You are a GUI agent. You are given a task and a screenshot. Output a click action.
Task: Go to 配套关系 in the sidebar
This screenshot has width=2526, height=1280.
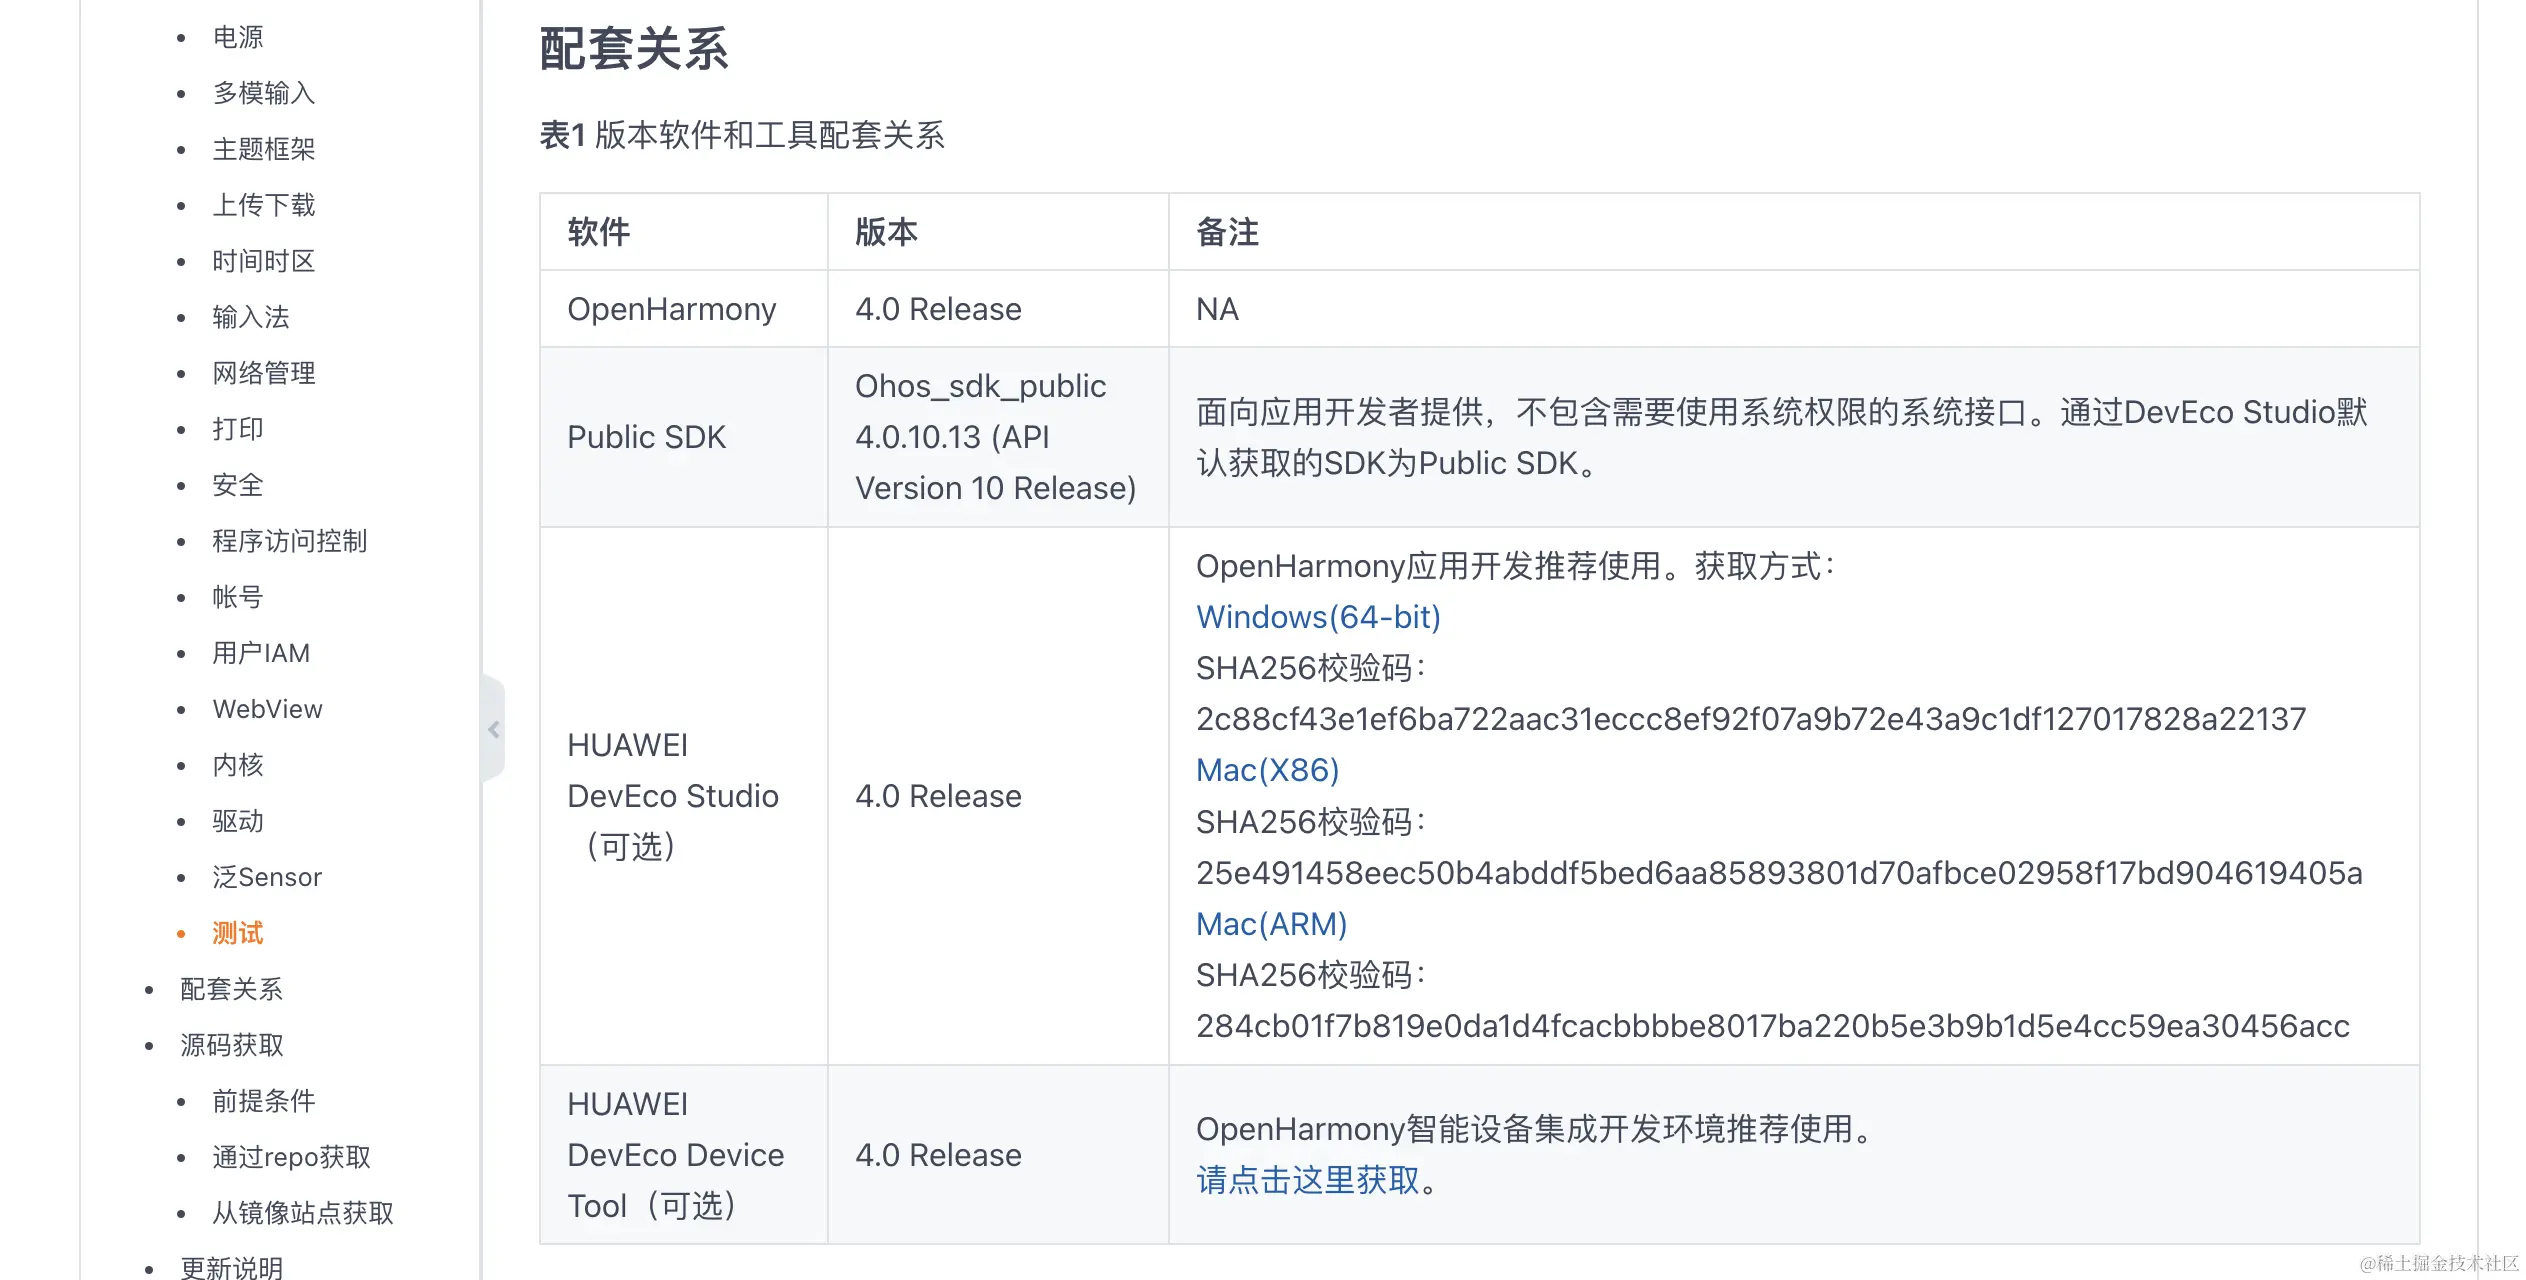[231, 989]
